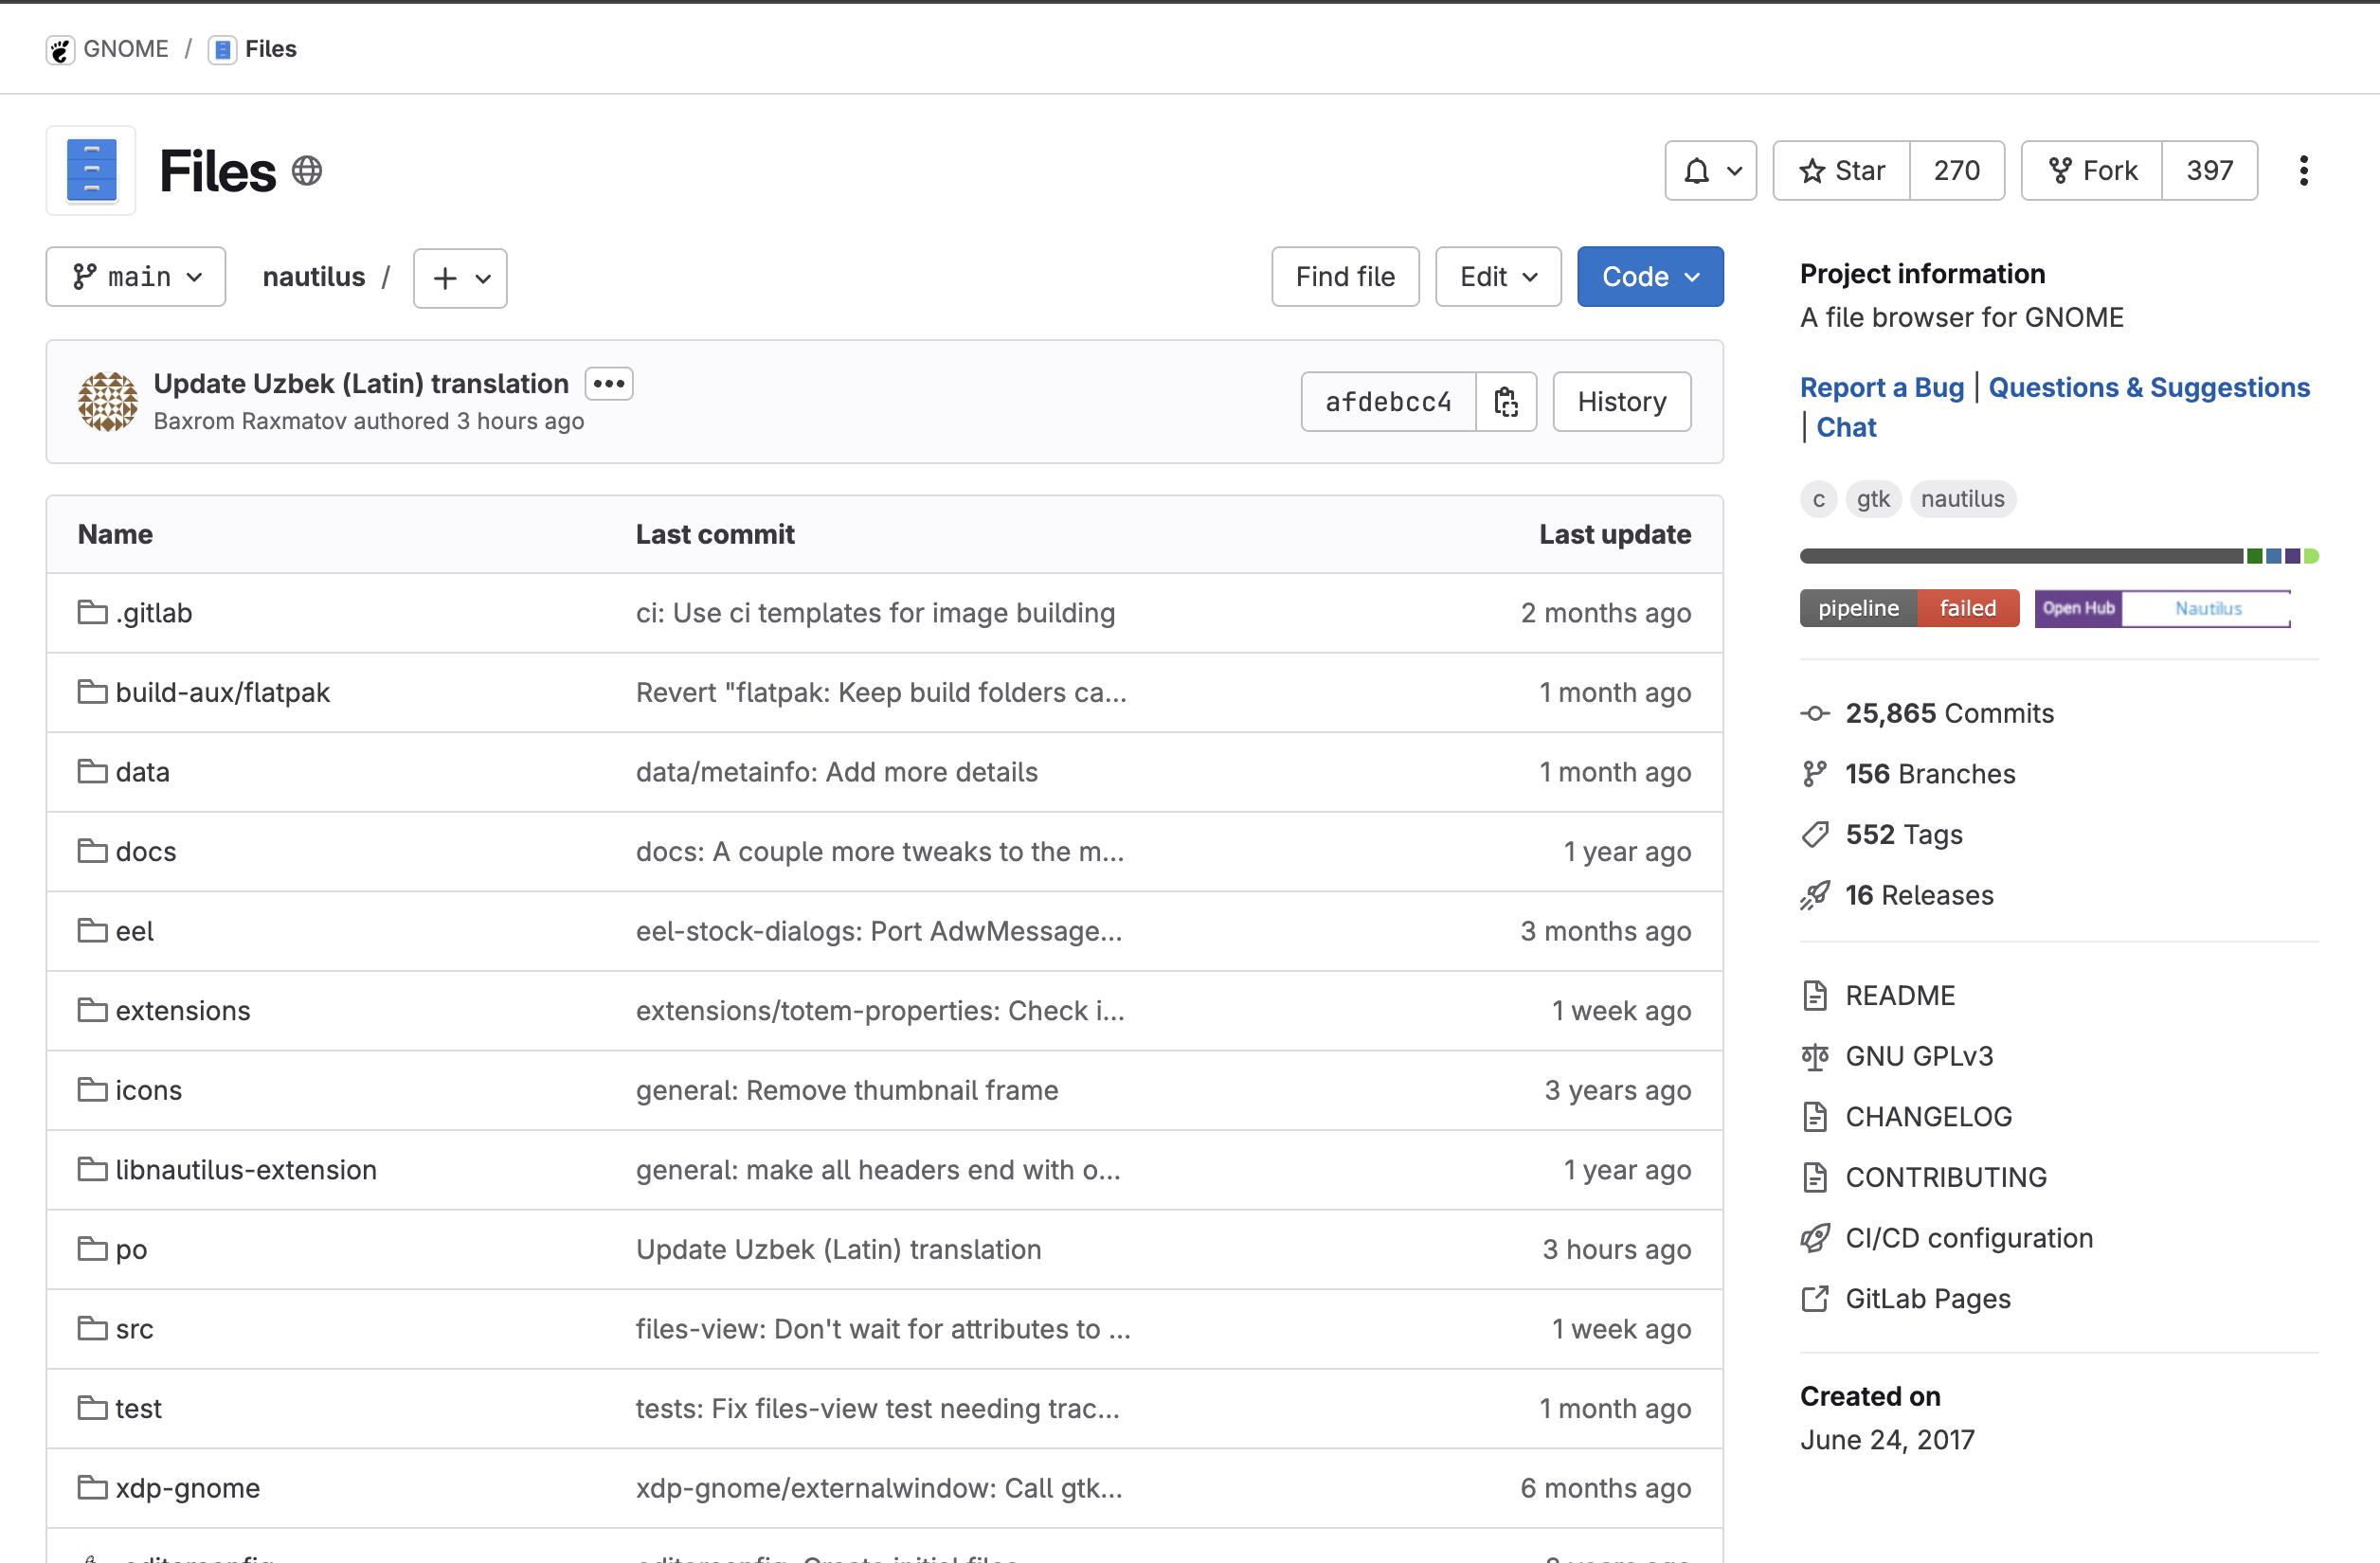Open the commit History
2380x1563 pixels.
click(x=1622, y=402)
